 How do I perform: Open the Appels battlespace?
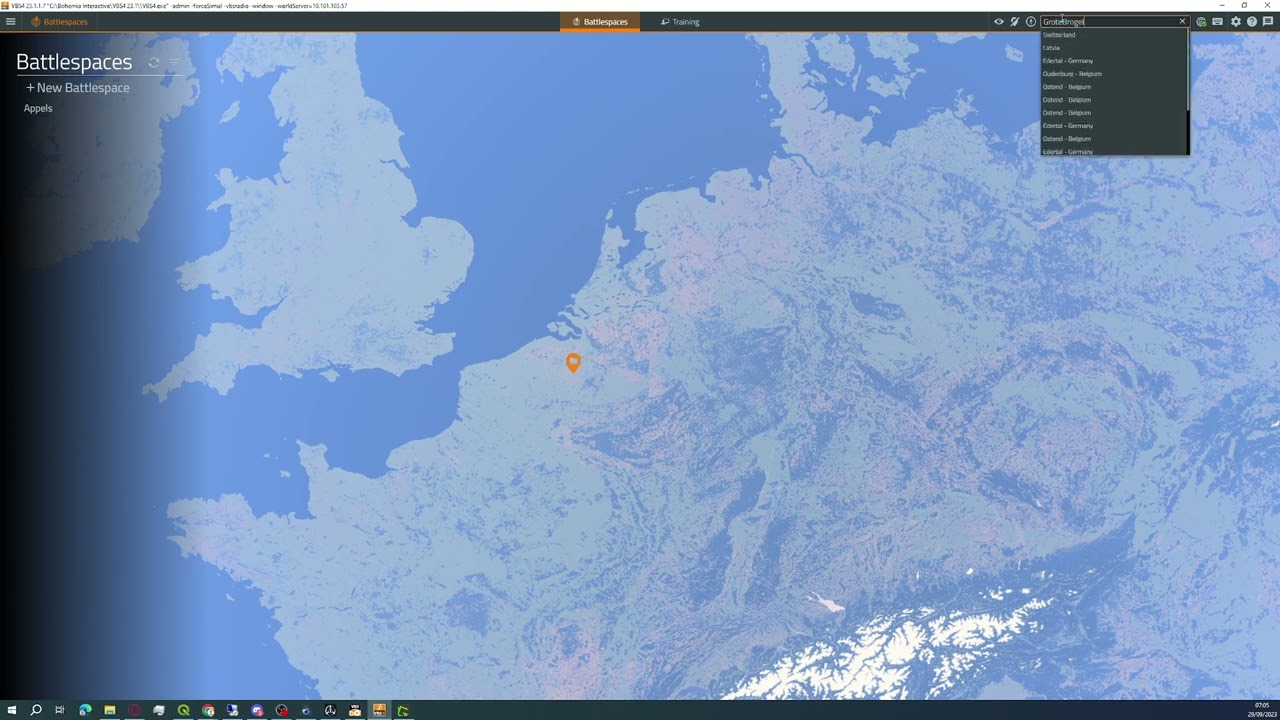pyautogui.click(x=38, y=108)
